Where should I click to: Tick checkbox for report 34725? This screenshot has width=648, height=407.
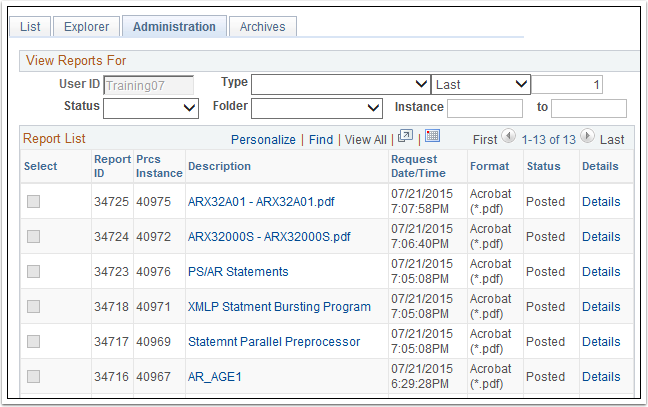pos(33,202)
